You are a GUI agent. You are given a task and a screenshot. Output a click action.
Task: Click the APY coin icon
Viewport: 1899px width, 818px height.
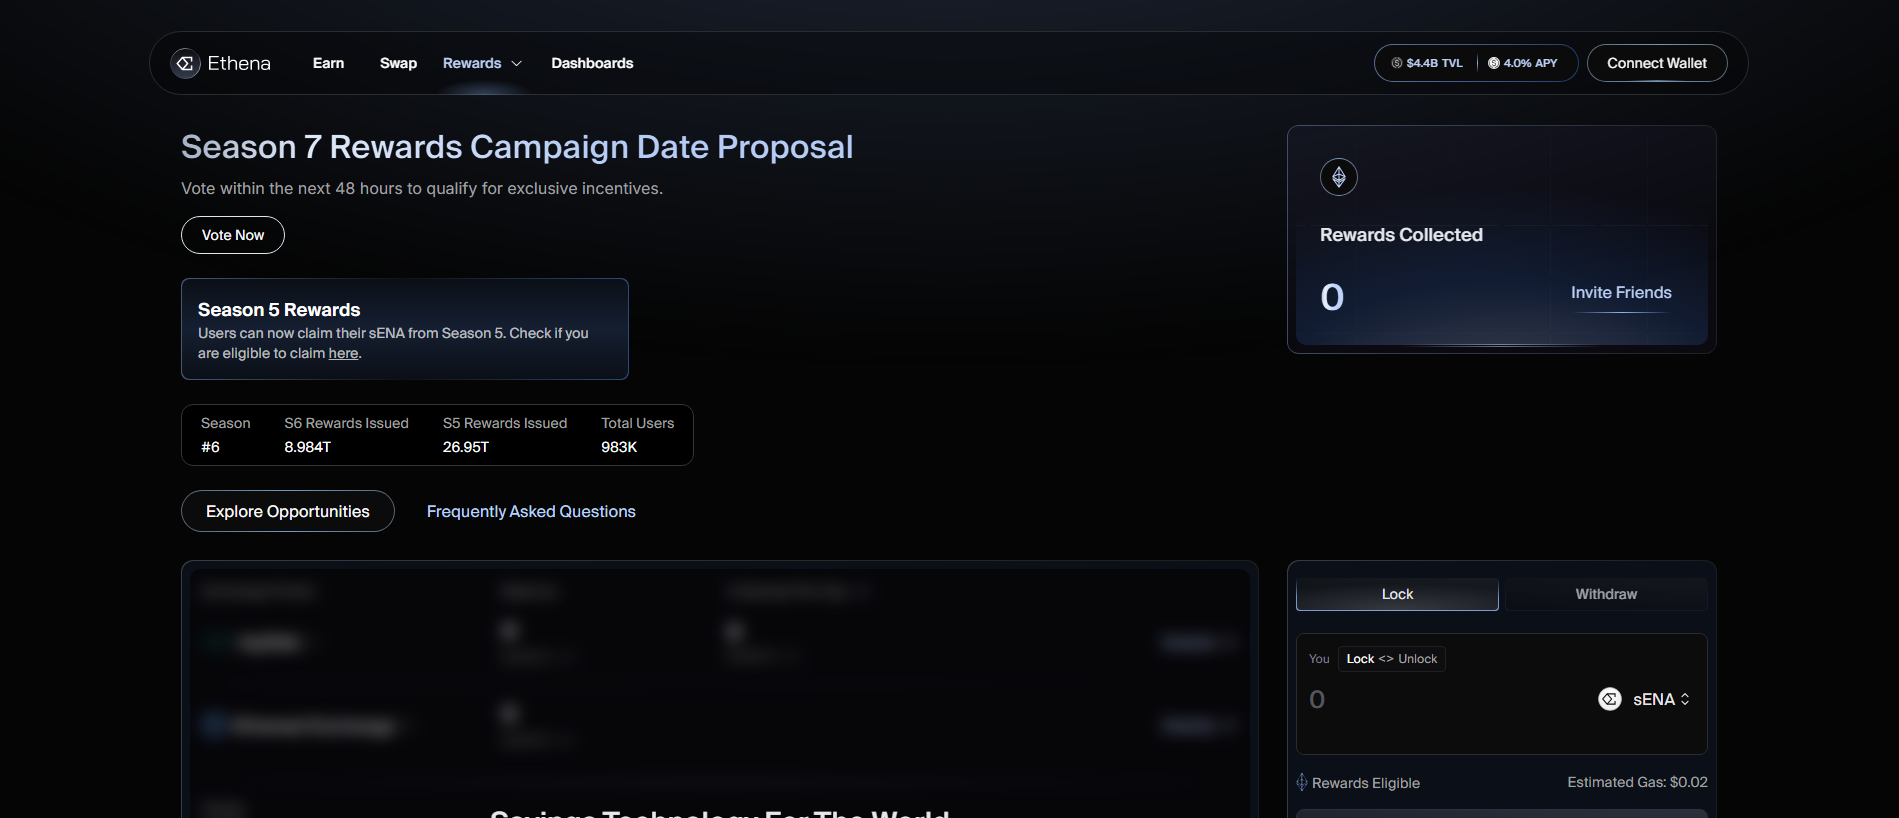click(x=1493, y=63)
